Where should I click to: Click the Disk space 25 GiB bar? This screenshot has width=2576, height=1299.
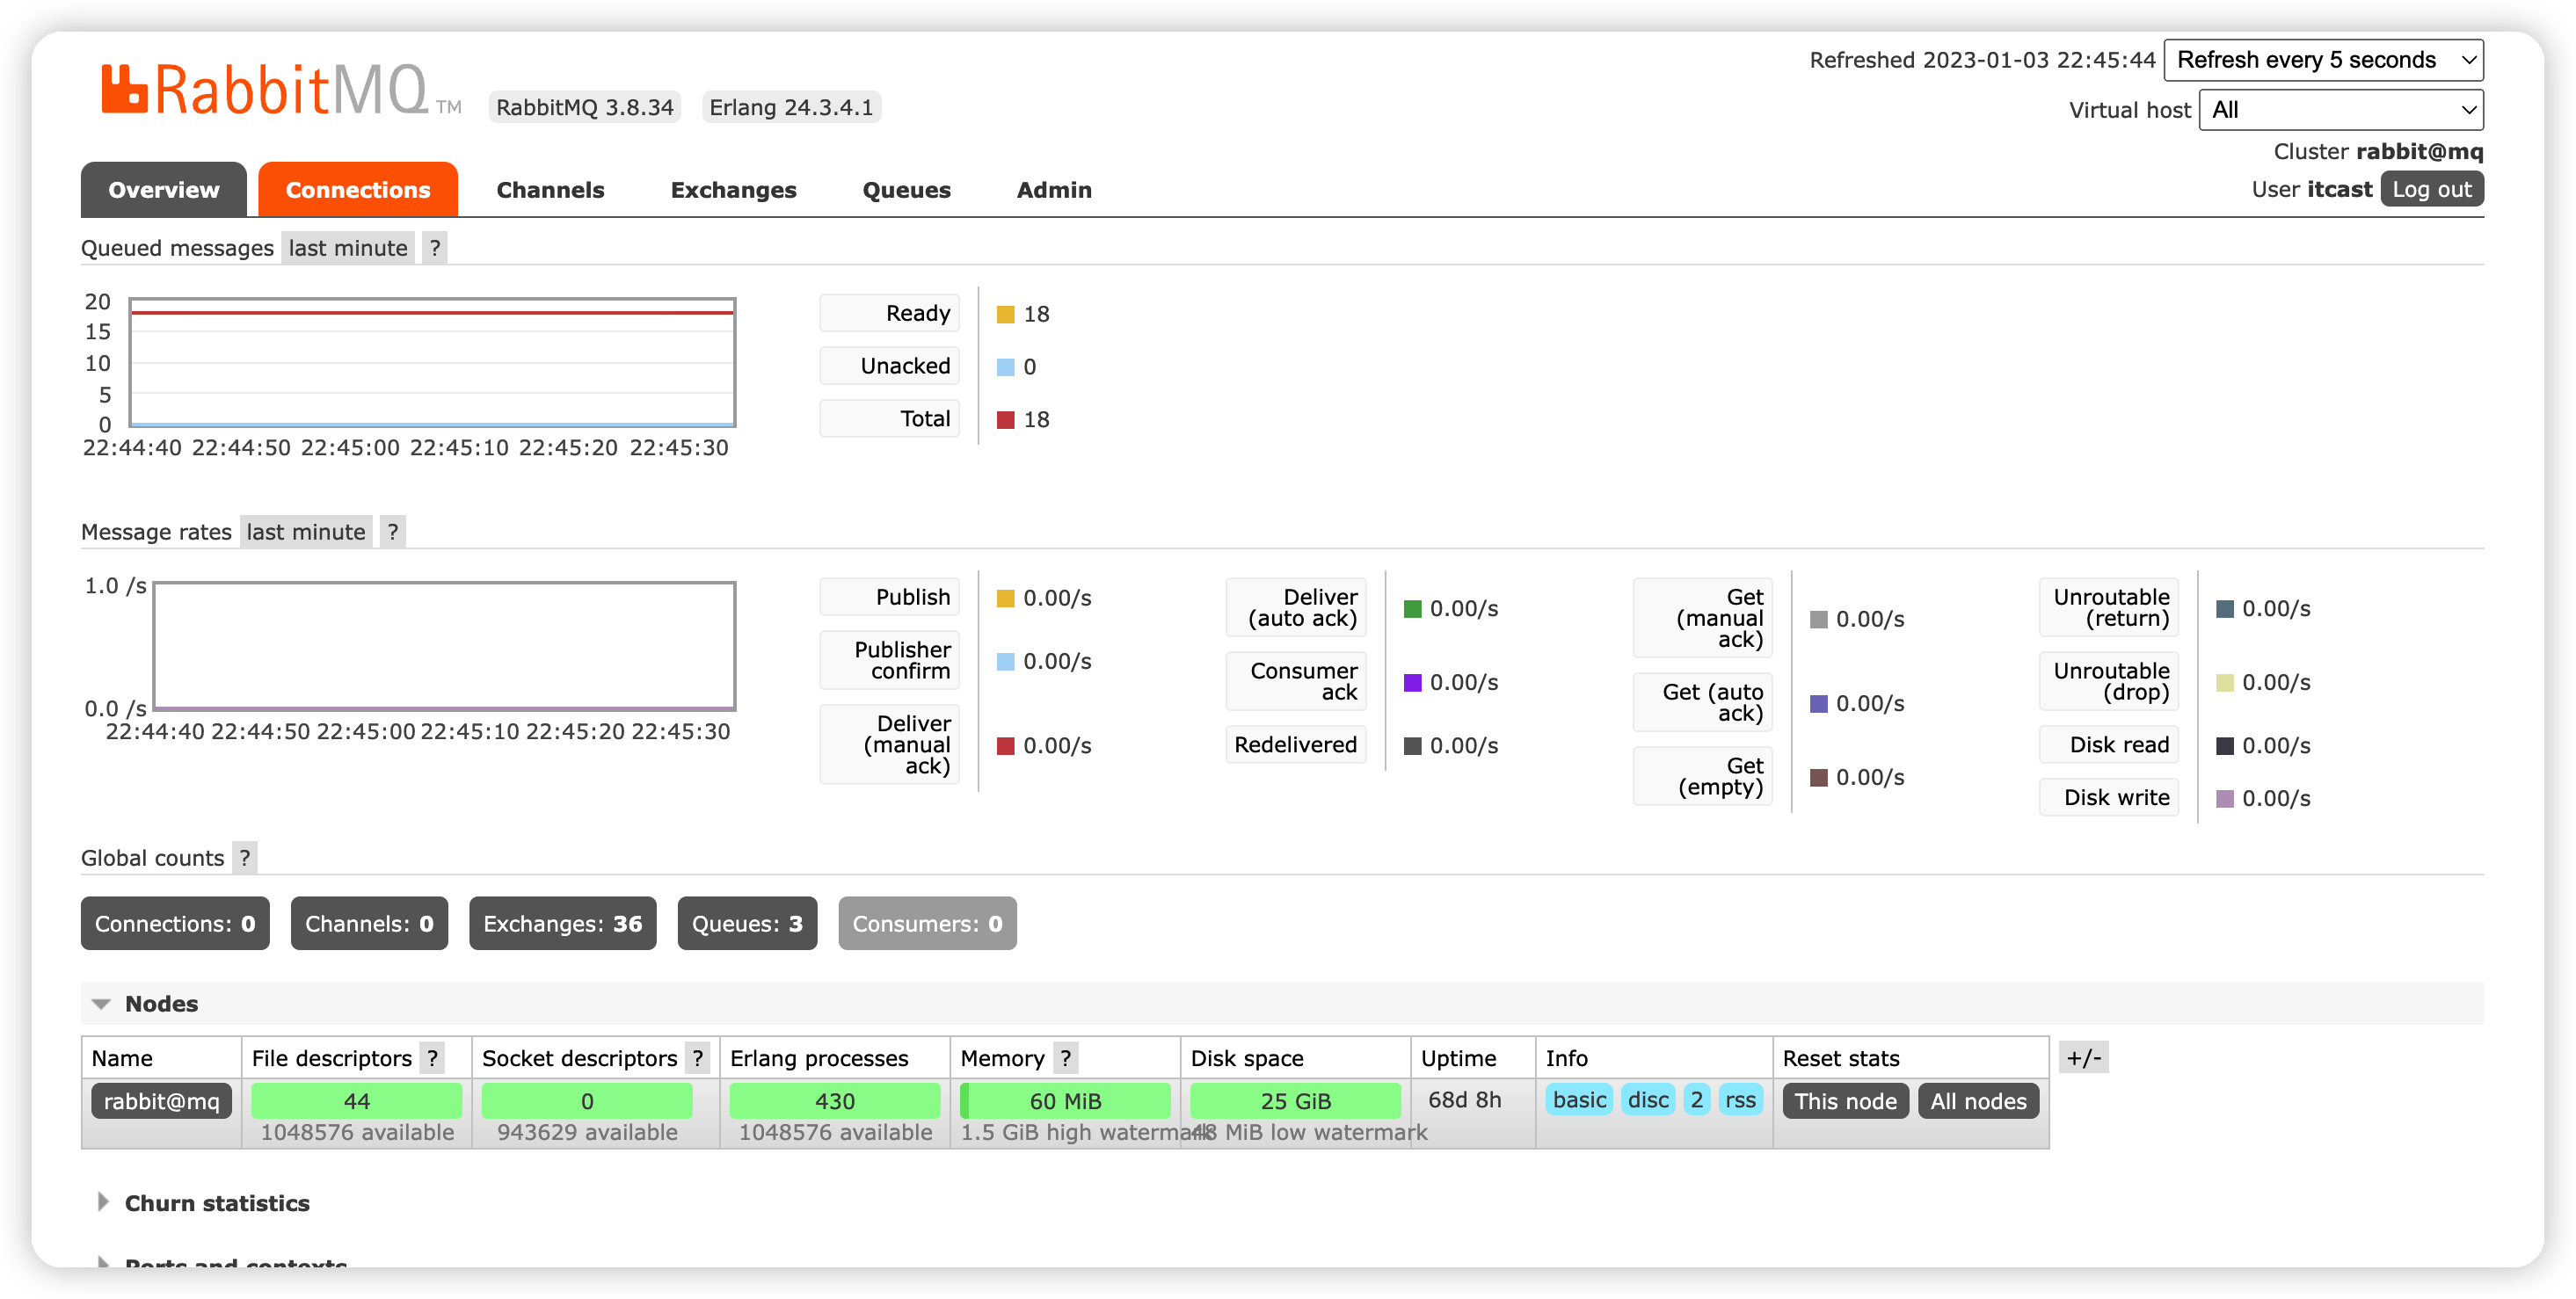click(x=1295, y=1101)
